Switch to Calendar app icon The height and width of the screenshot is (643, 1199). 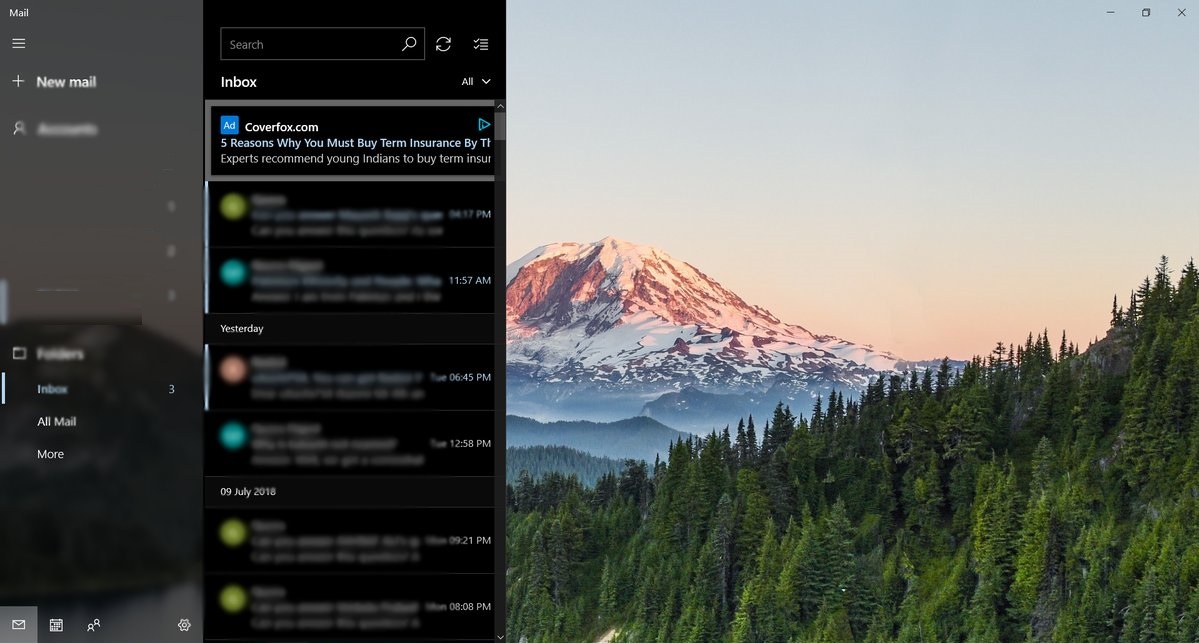56,625
